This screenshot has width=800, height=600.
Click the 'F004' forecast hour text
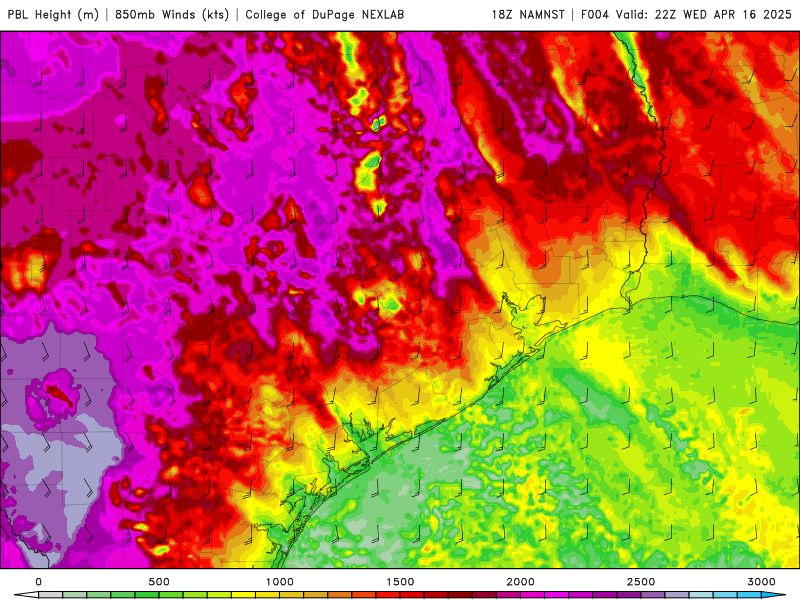595,14
